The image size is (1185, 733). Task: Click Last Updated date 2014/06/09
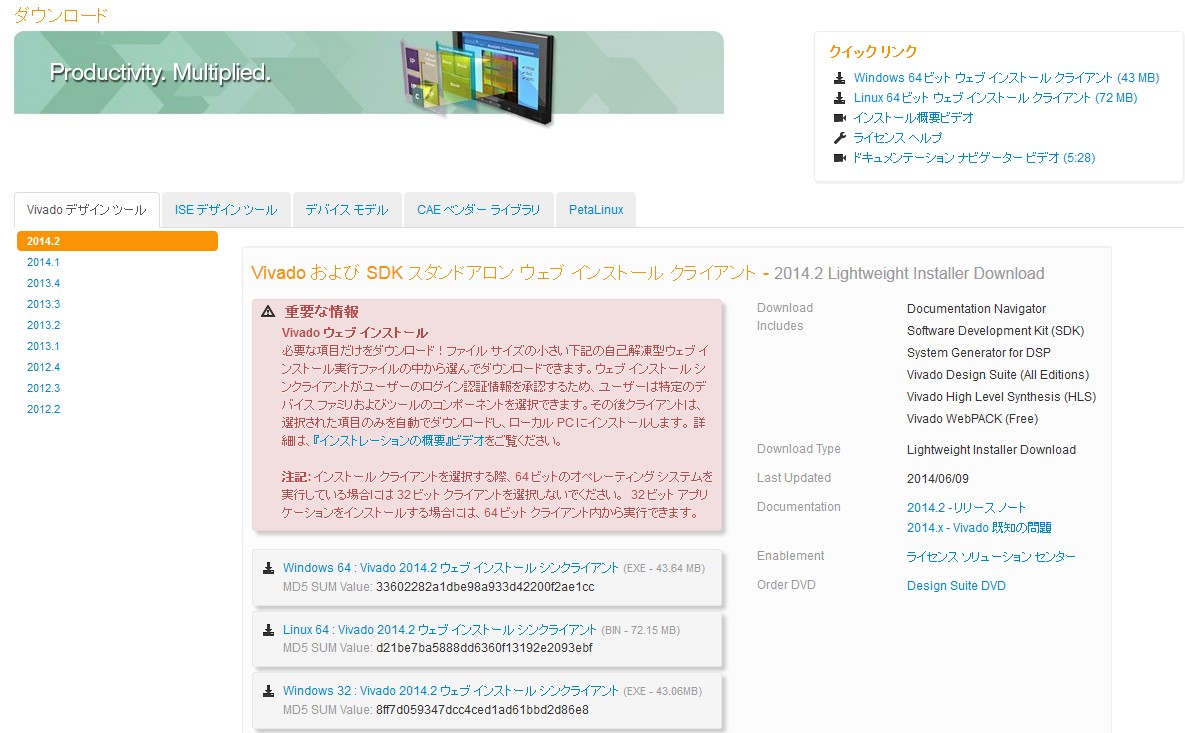pos(938,479)
